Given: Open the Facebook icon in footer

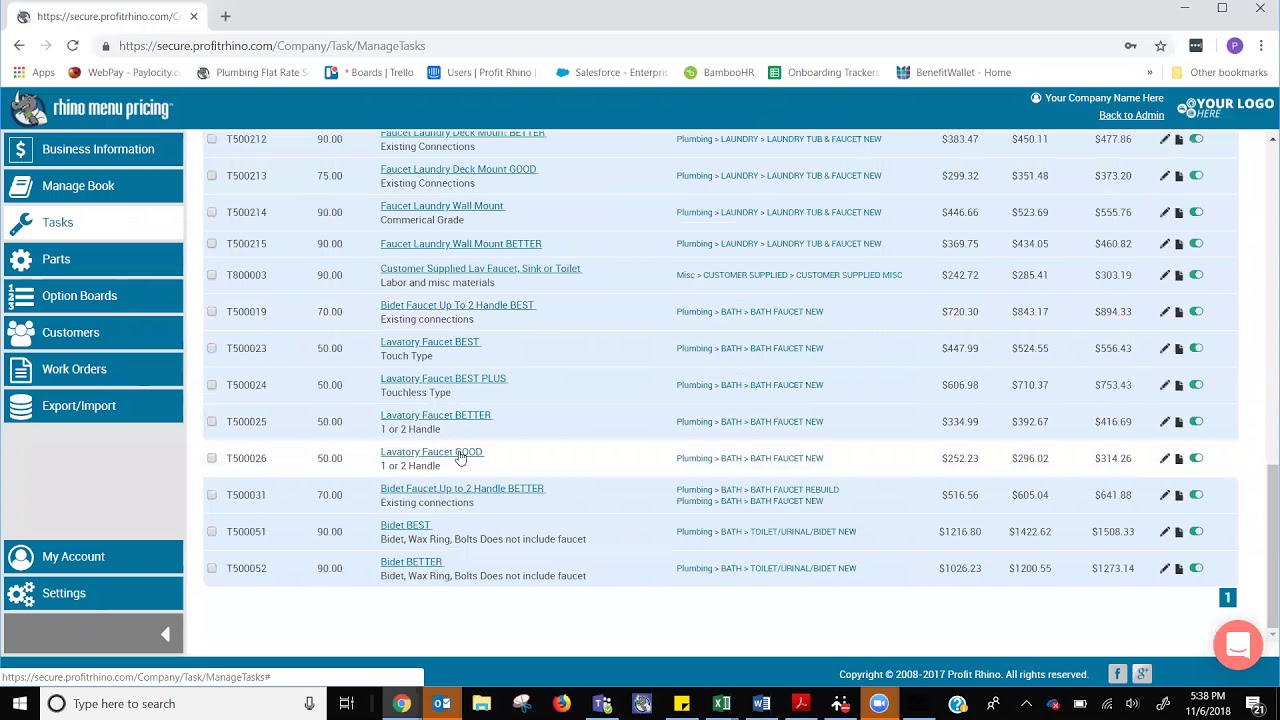Looking at the screenshot, I should tap(1117, 674).
